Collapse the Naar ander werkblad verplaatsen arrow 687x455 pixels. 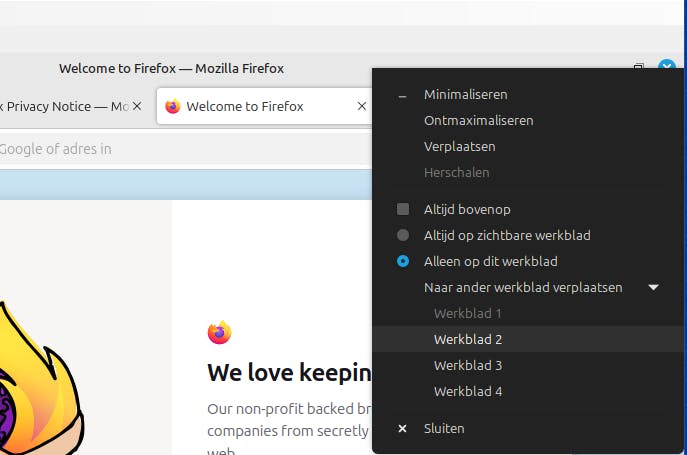653,287
